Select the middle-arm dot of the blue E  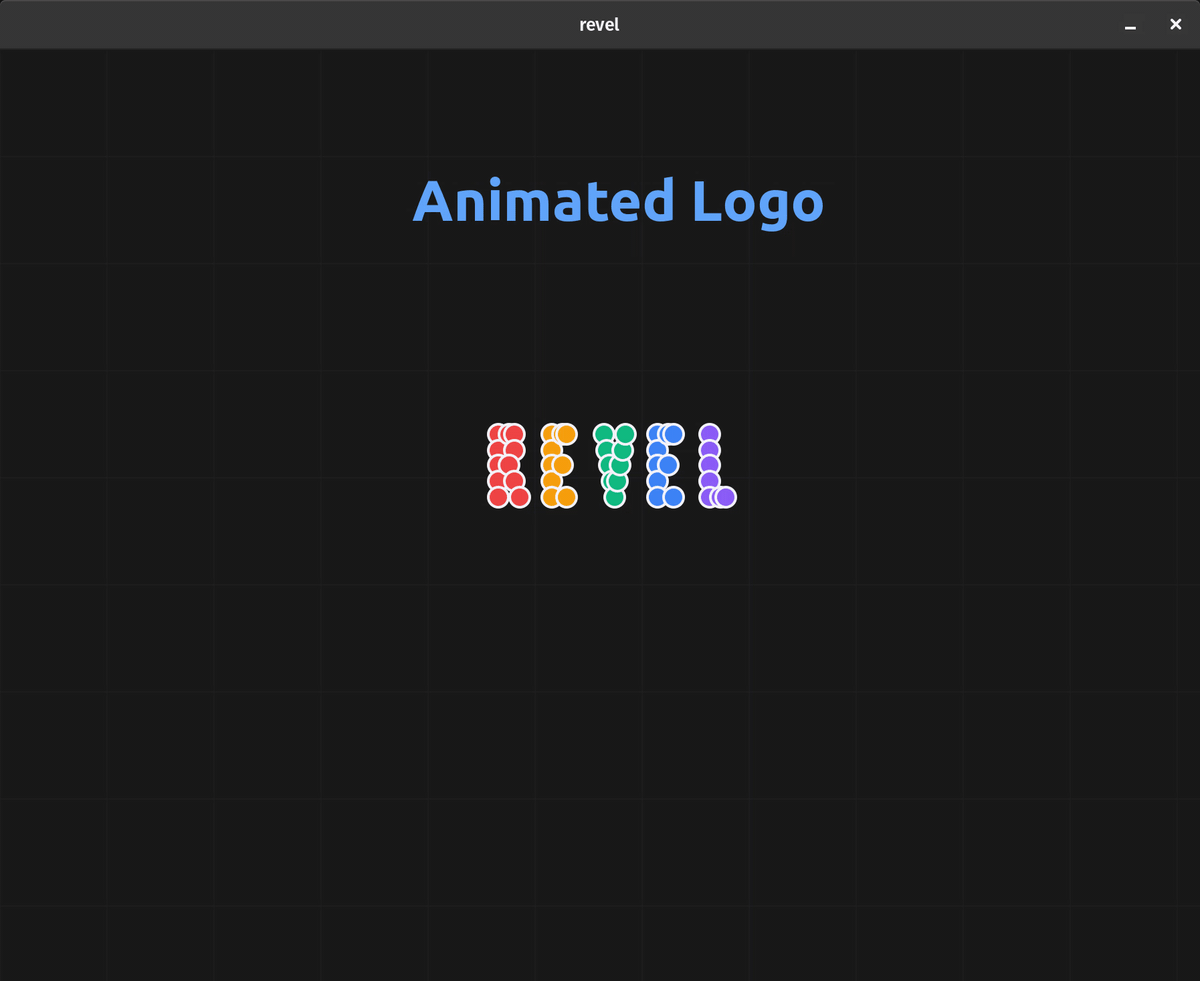tap(669, 465)
